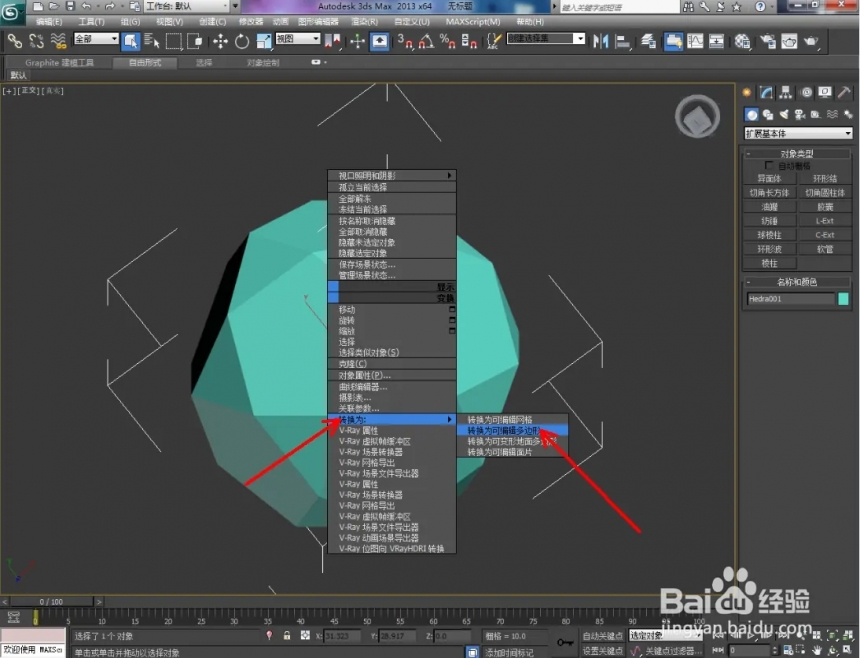Click the Rectangular Selection Region icon
Image resolution: width=860 pixels, height=658 pixels.
(174, 41)
